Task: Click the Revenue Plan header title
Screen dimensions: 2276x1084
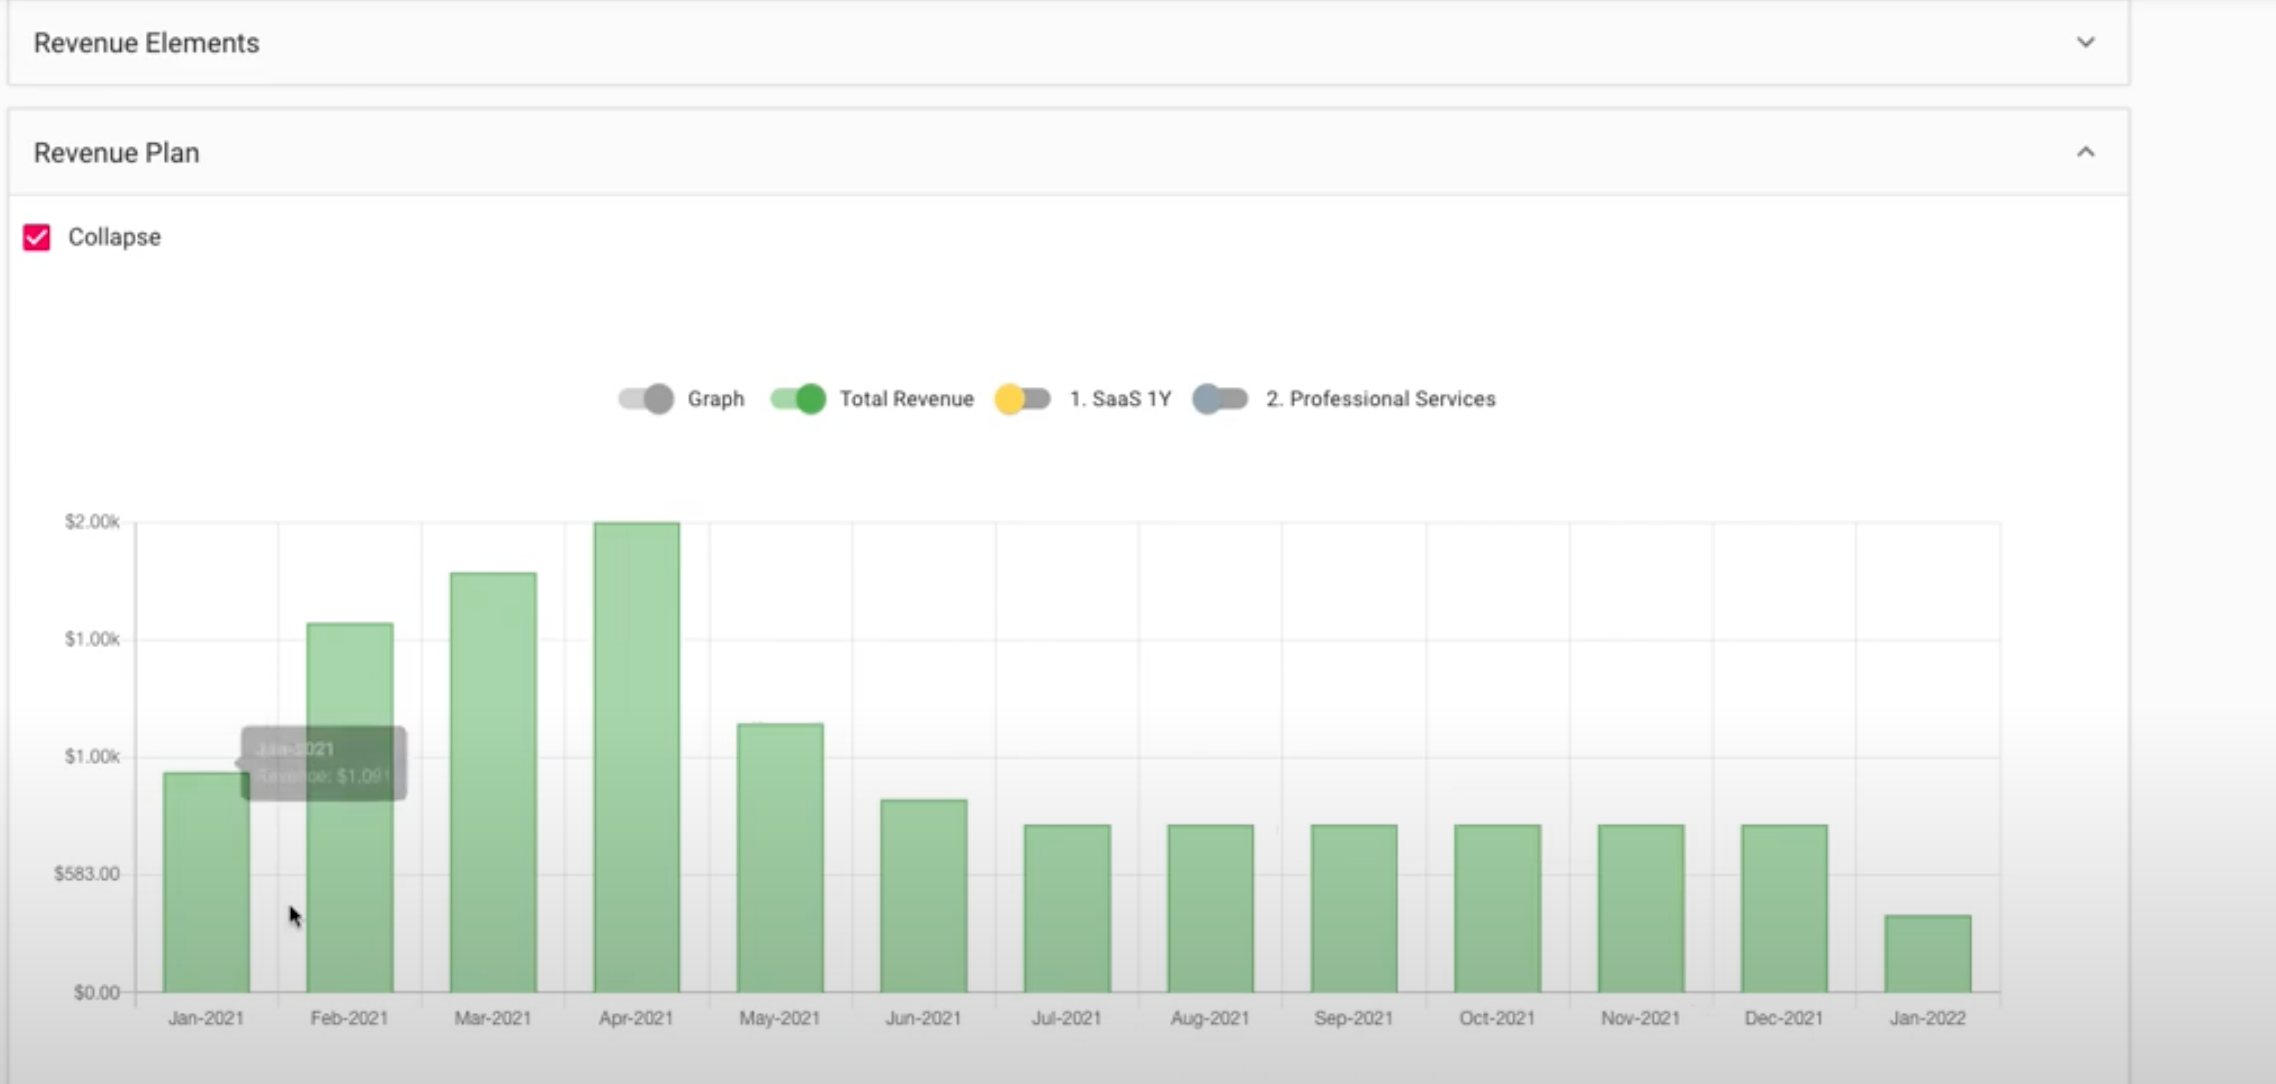Action: click(116, 153)
